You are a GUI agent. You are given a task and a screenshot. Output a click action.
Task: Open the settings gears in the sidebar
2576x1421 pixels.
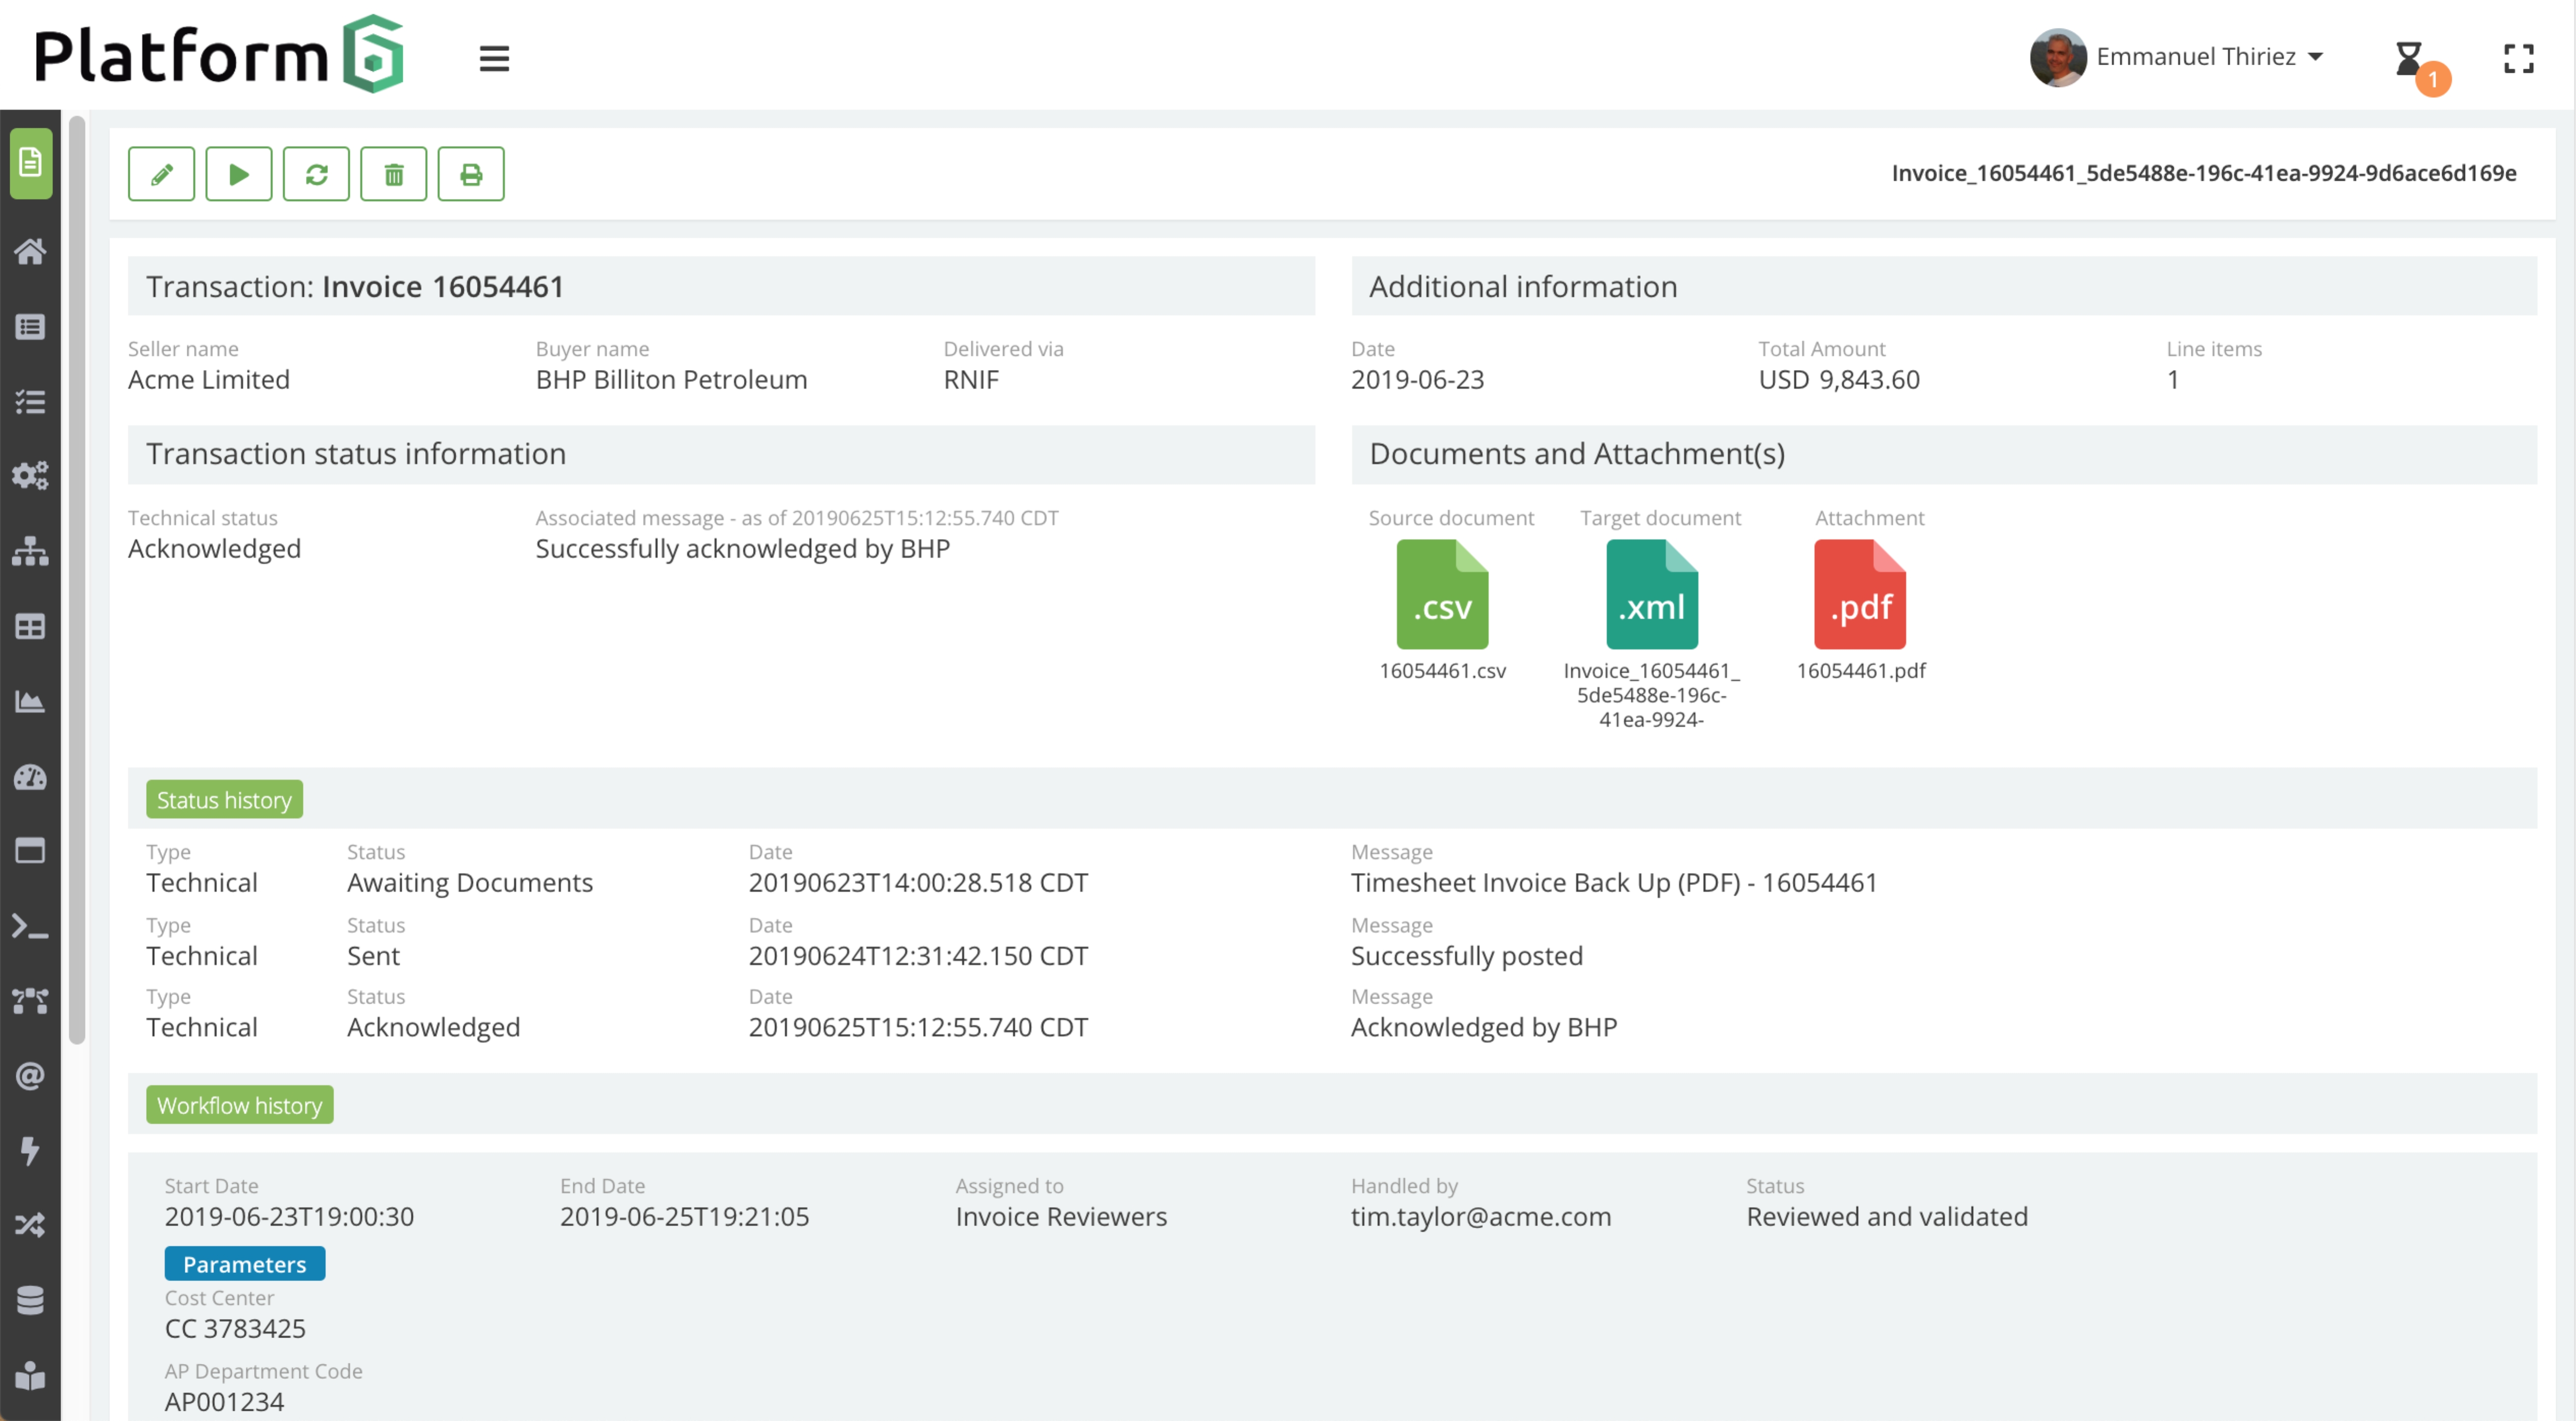(30, 476)
